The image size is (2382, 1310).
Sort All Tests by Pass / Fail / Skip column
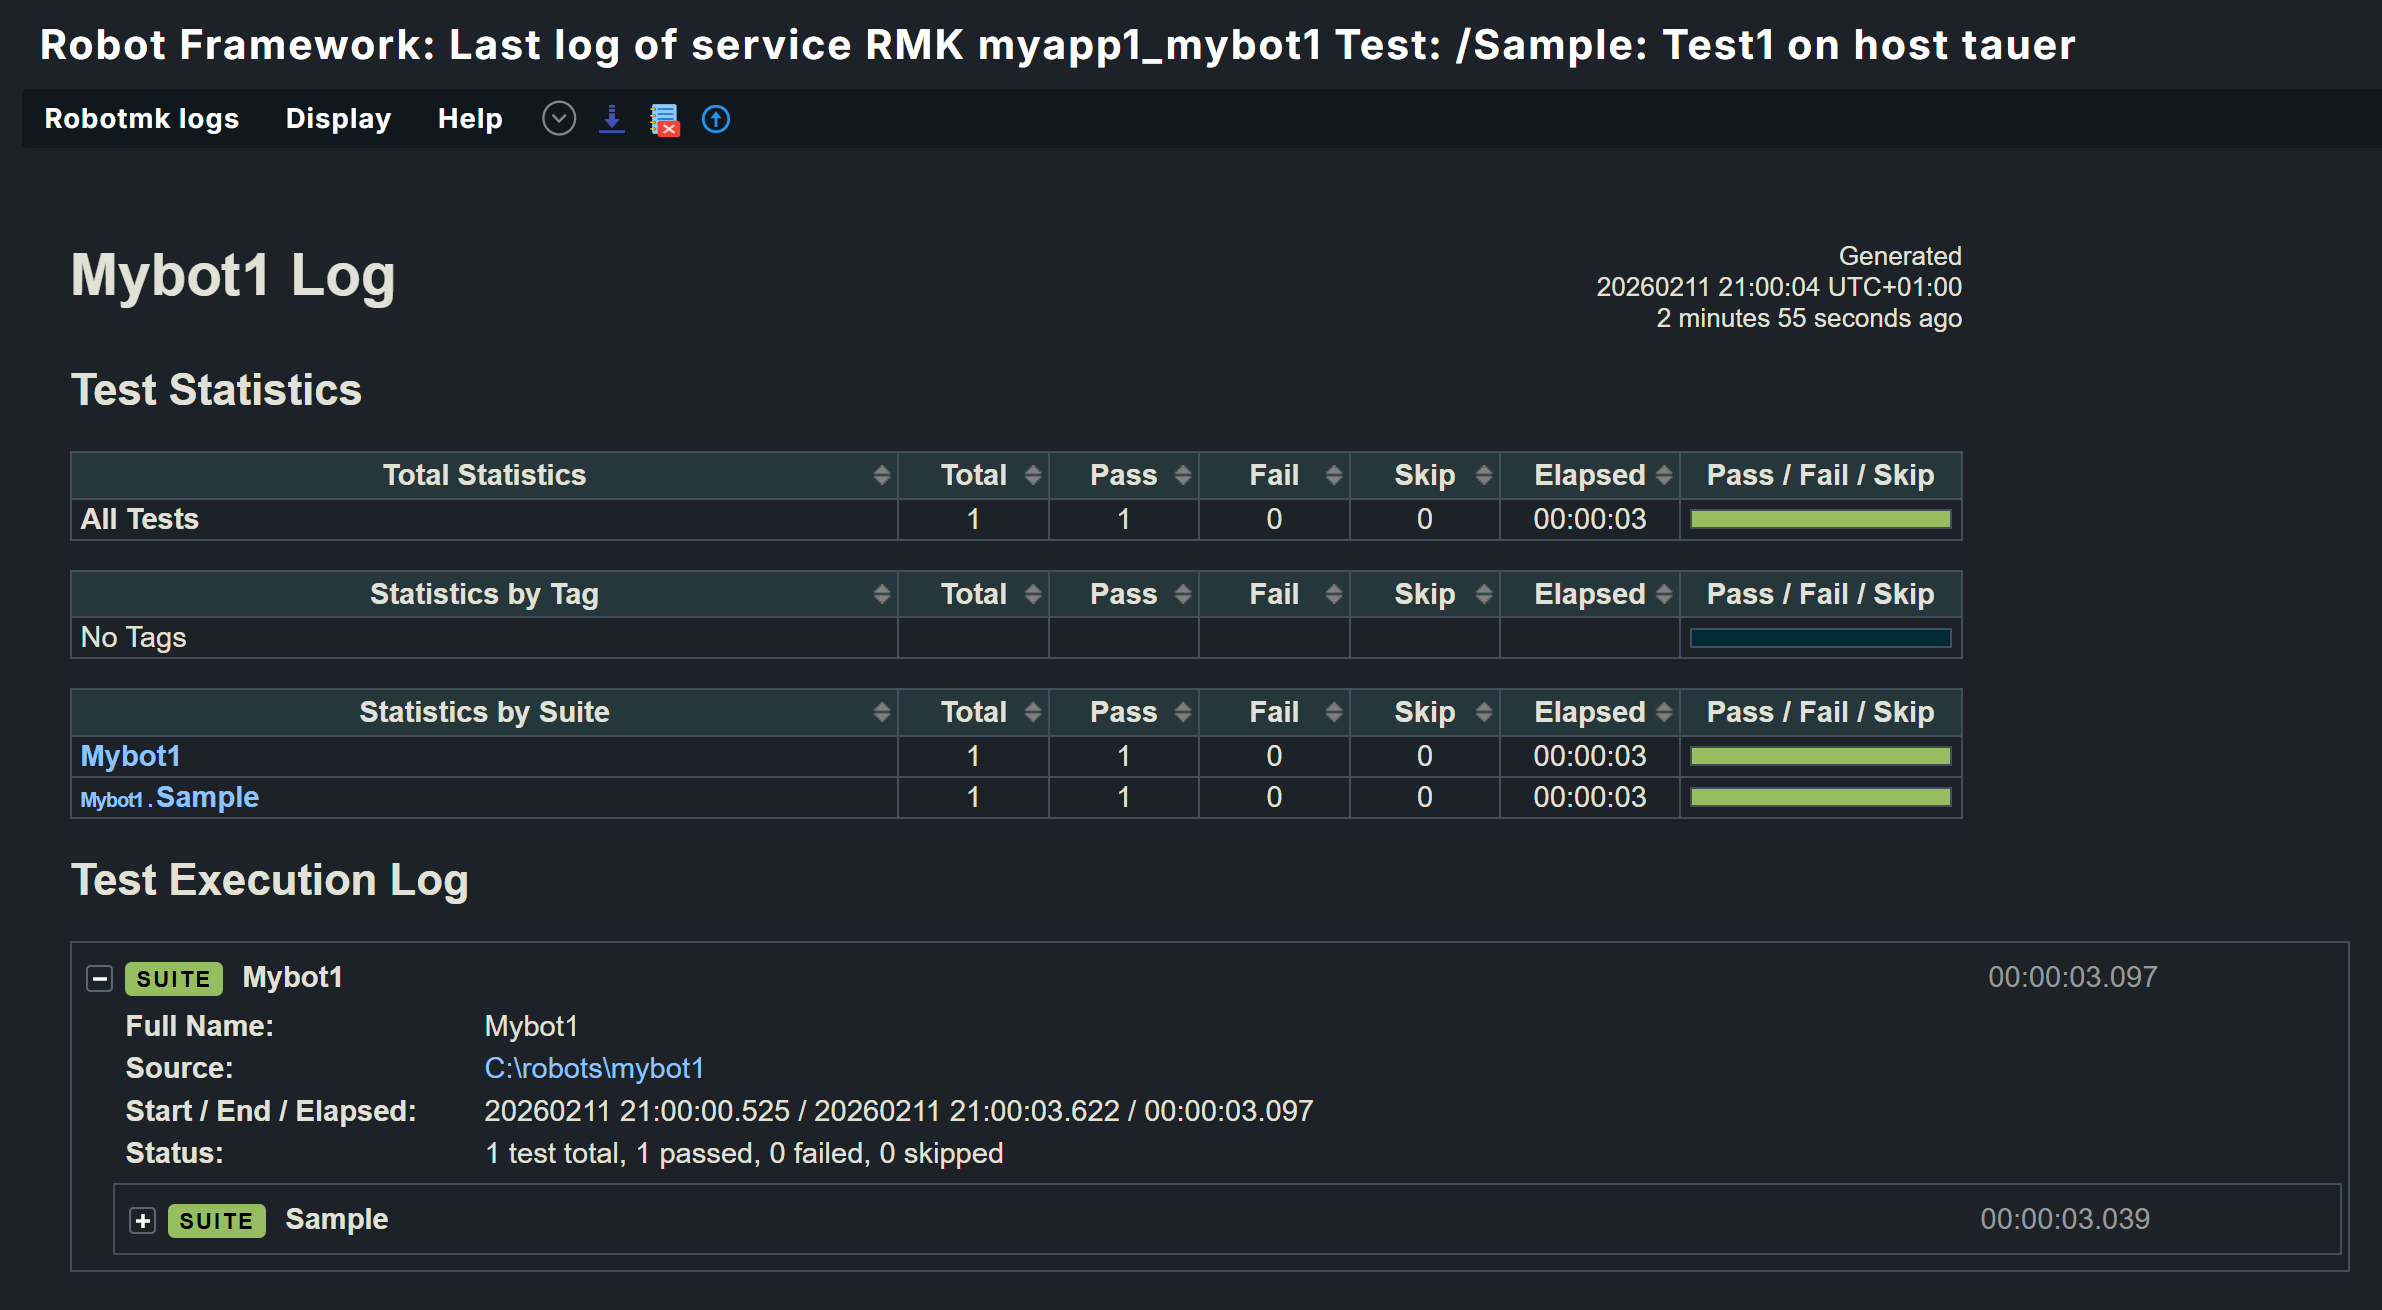coord(1819,474)
